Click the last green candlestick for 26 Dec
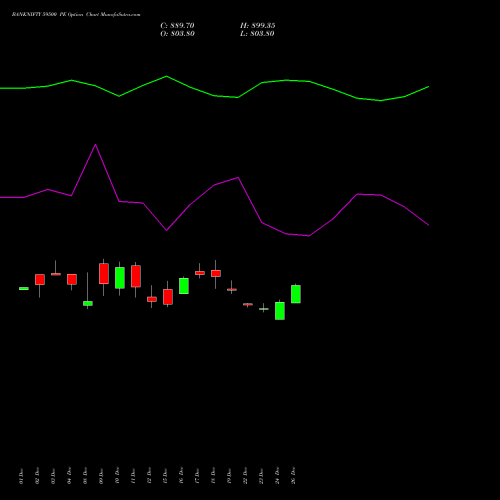The height and width of the screenshot is (500, 500). coord(296,294)
